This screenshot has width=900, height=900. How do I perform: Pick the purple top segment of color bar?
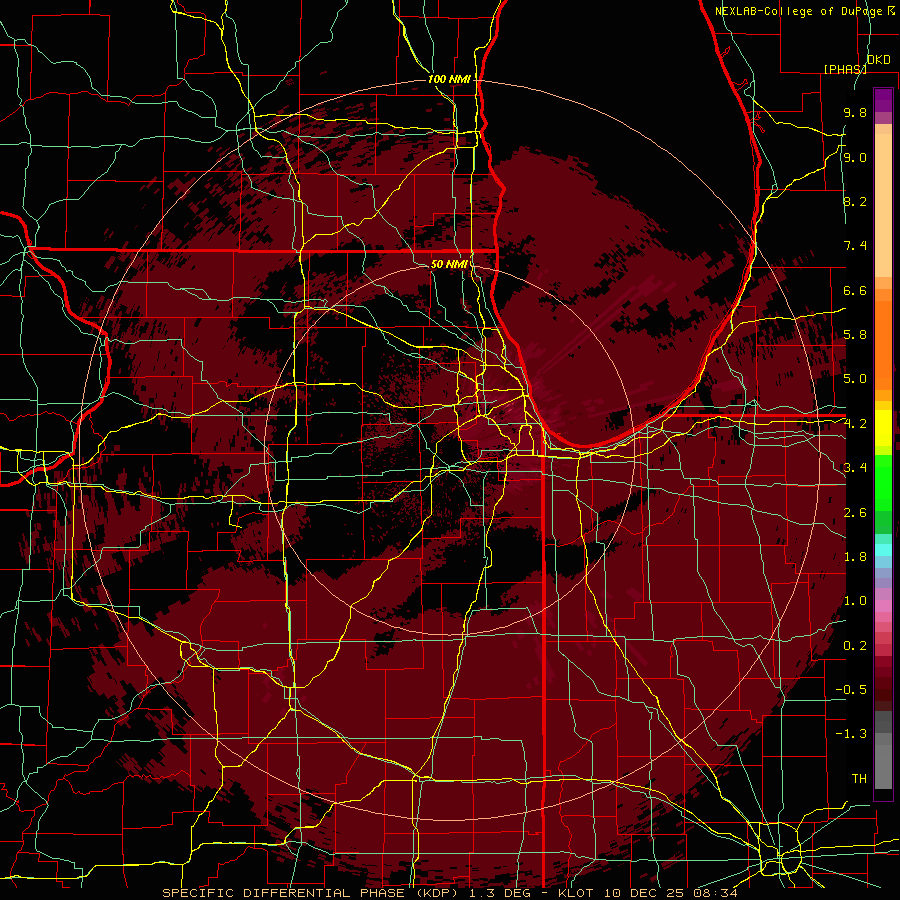point(883,100)
